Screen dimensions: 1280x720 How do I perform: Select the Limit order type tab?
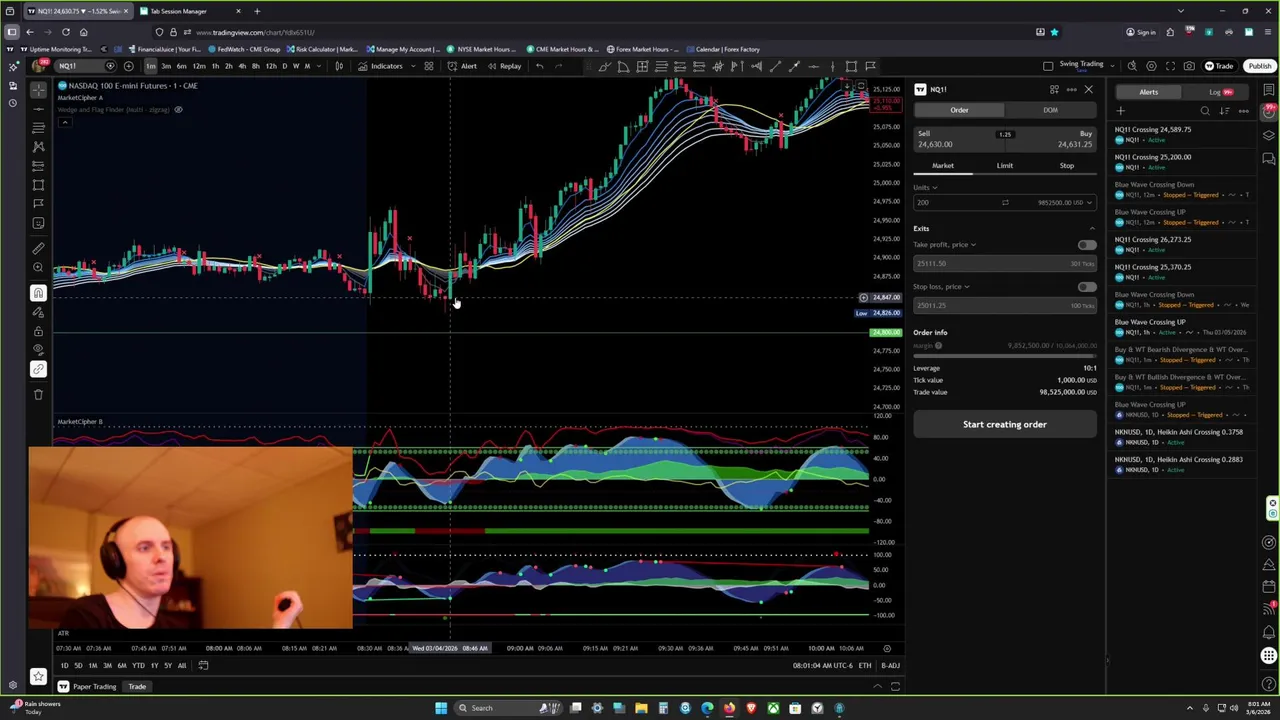point(1004,166)
